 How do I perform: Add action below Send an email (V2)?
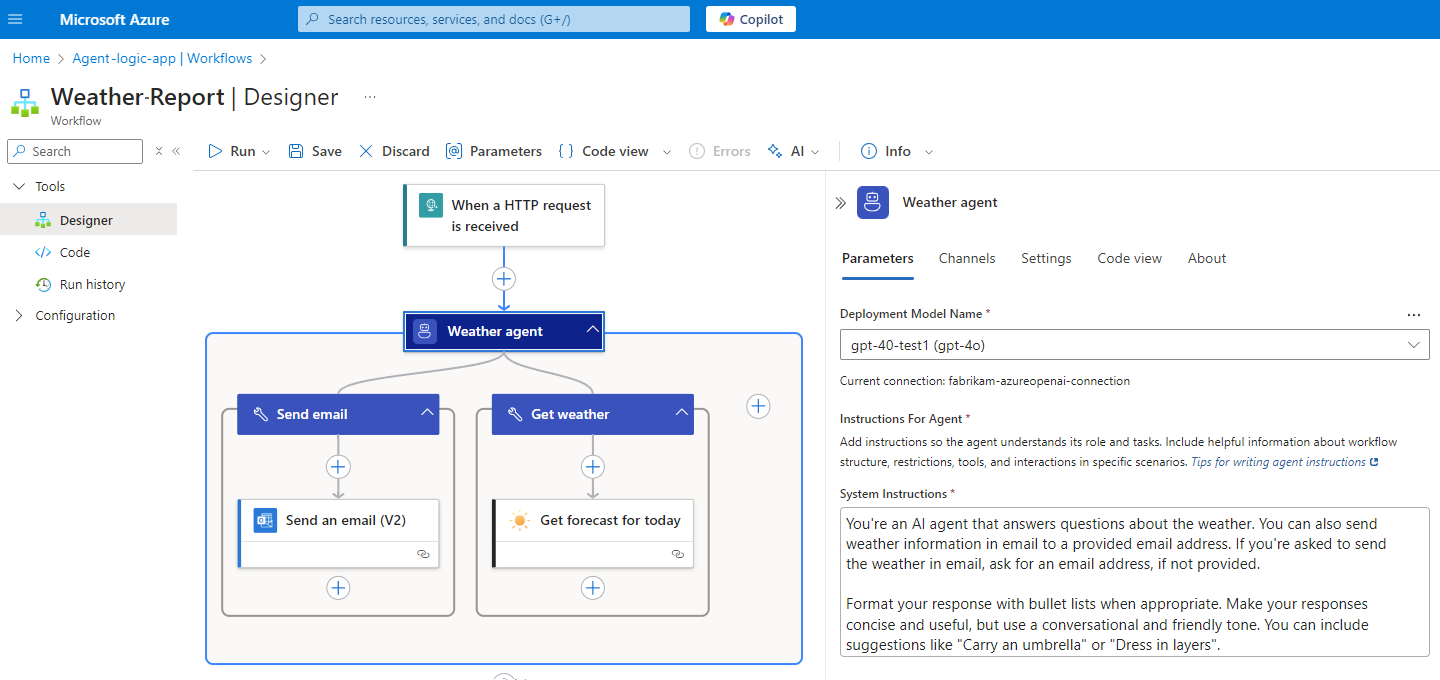[x=338, y=588]
